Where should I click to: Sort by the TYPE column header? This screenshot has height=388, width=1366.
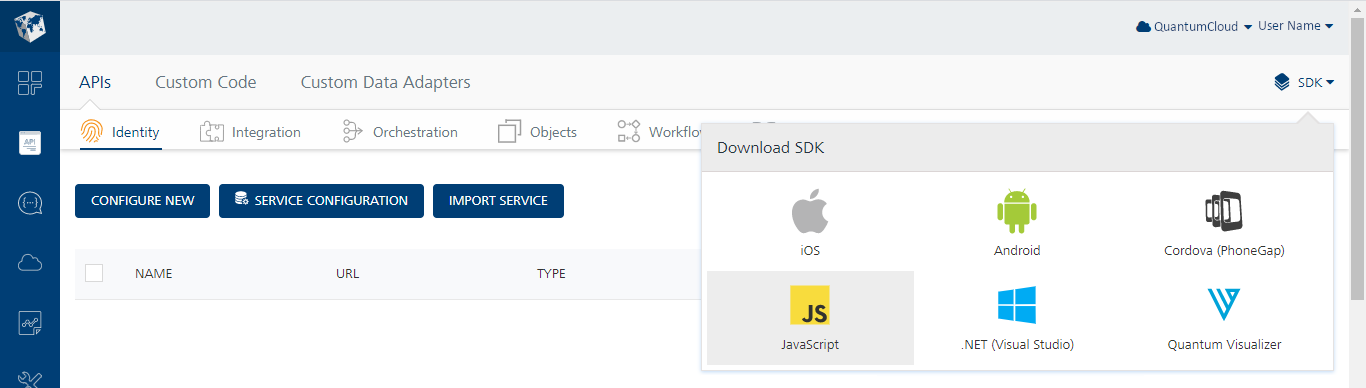point(551,274)
